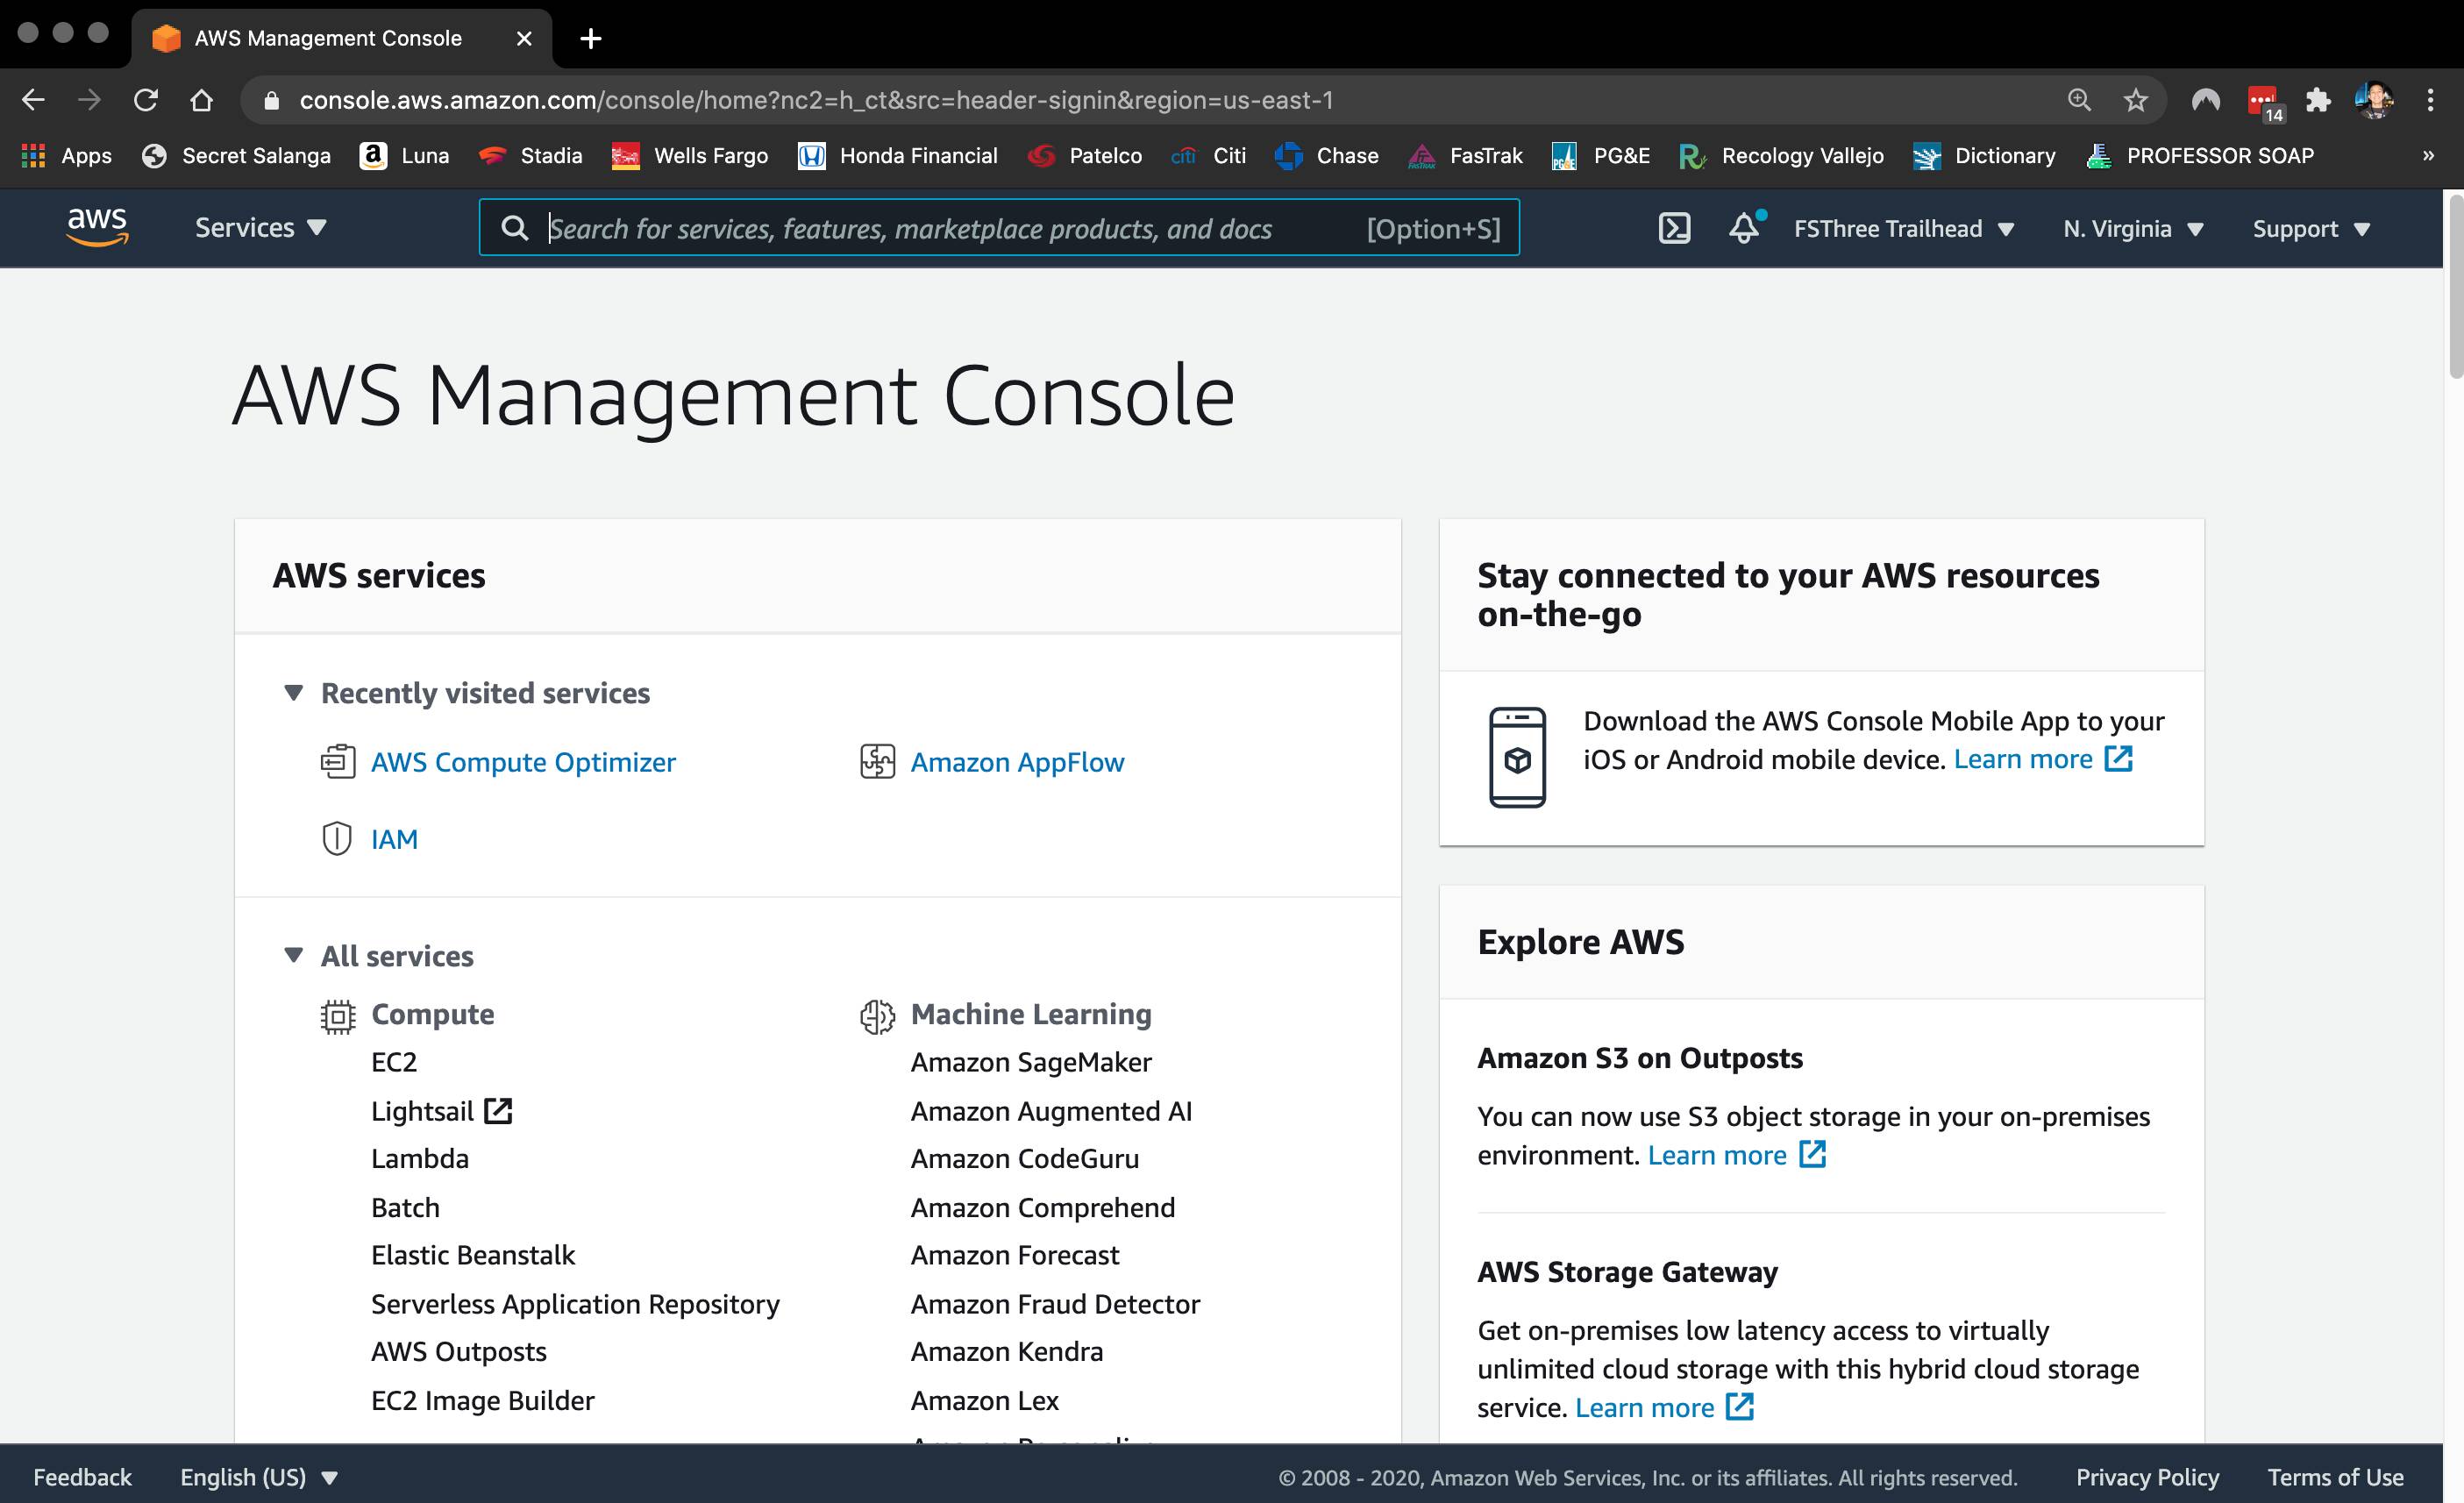Click the search magnifier icon

[515, 228]
